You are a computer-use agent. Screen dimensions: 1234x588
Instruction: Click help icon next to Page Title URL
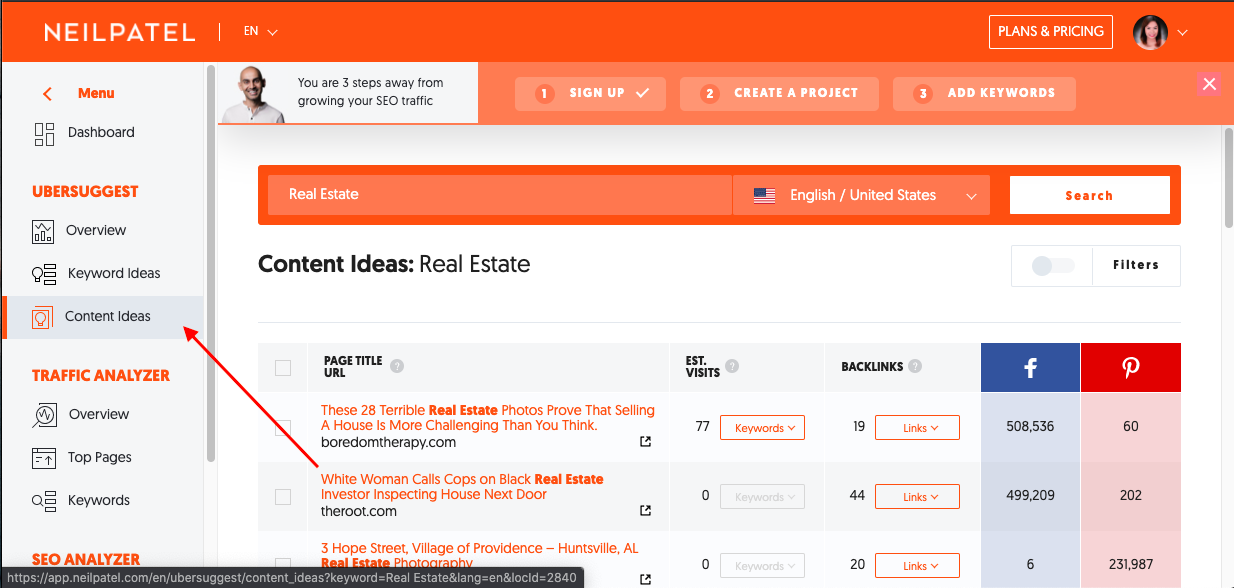tap(397, 366)
